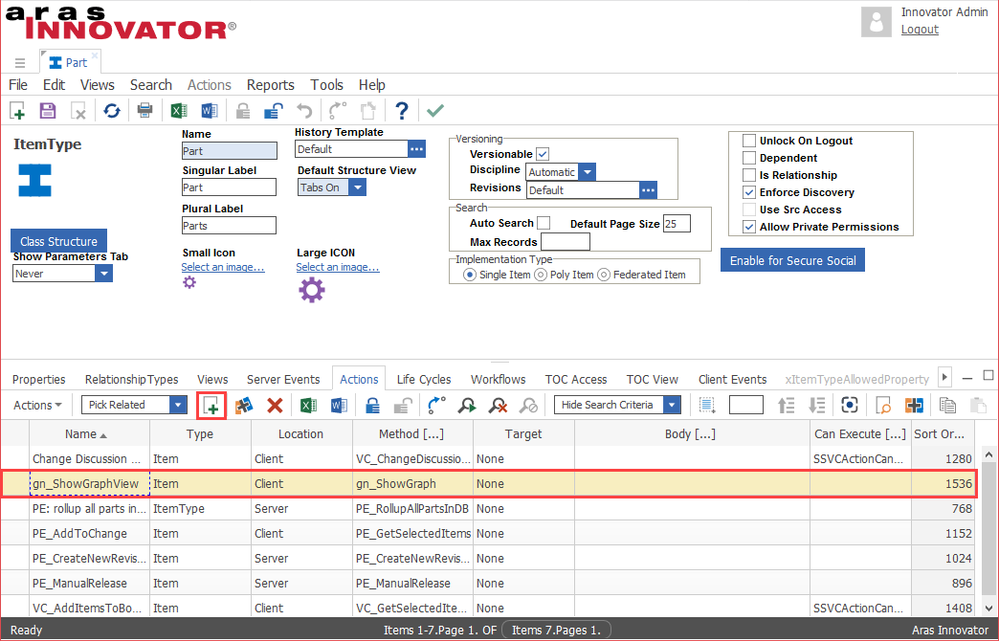
Task: Enable the Unlock On Logout checkbox
Action: [x=749, y=141]
